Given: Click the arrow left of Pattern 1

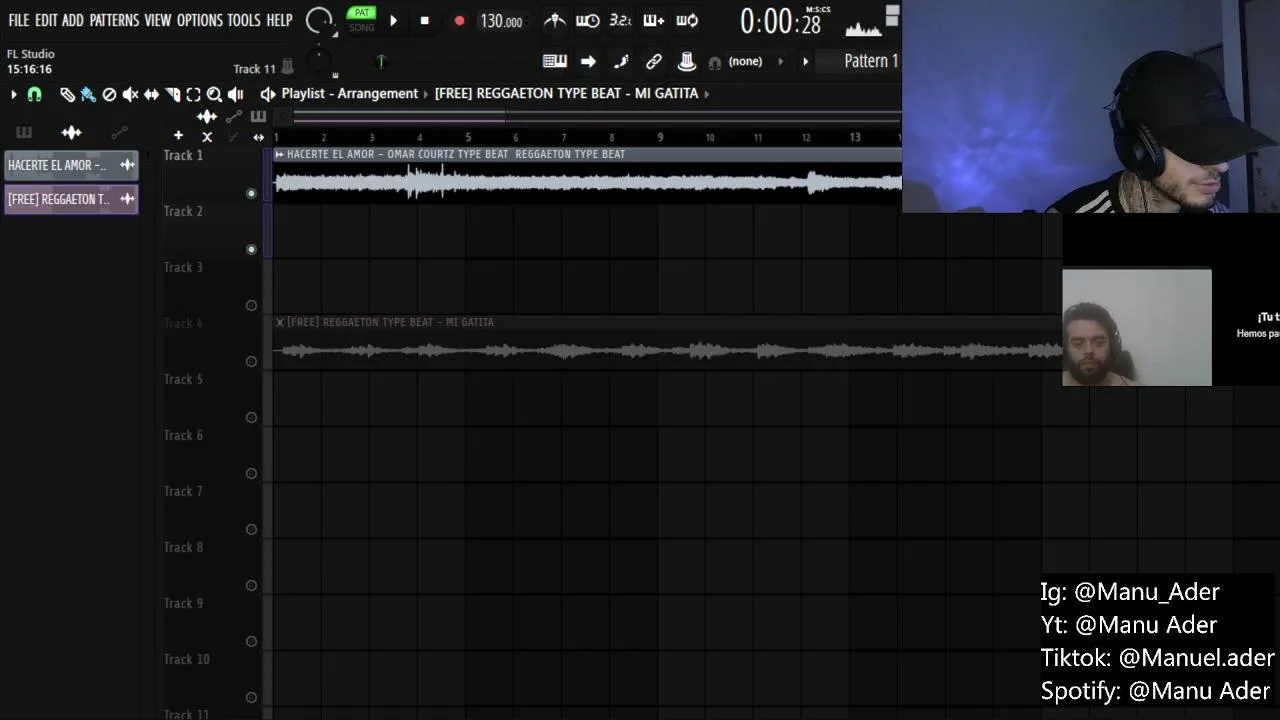Looking at the screenshot, I should [x=805, y=62].
